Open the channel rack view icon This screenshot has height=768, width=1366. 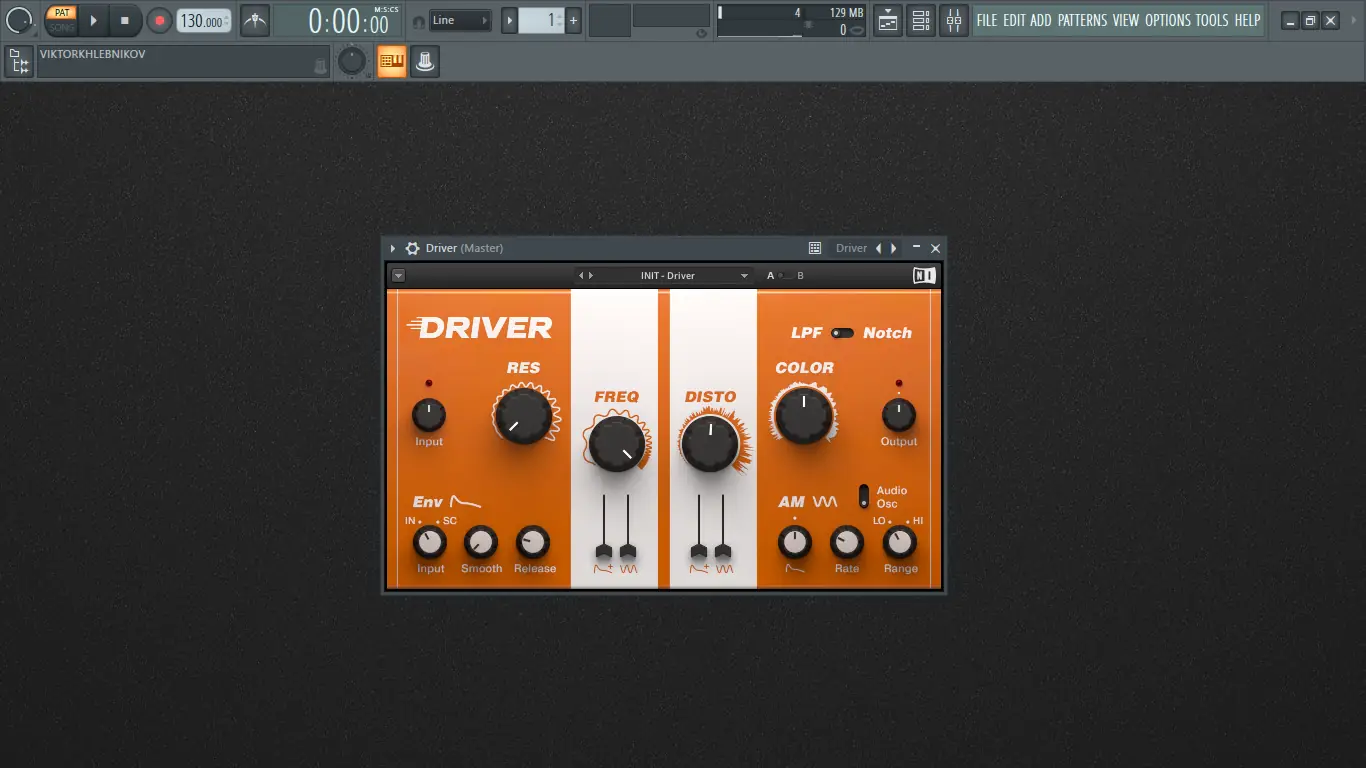pyautogui.click(x=921, y=20)
